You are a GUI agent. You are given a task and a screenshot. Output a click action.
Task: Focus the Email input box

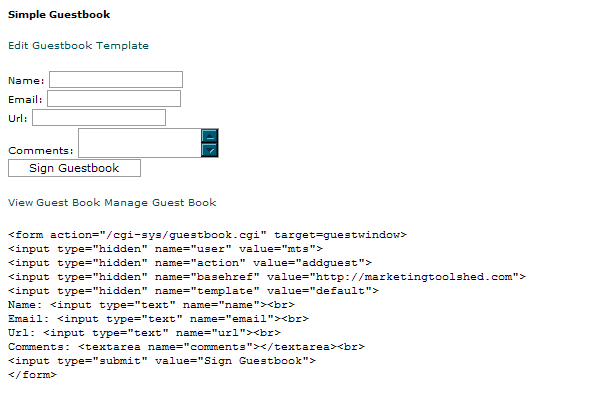pyautogui.click(x=114, y=99)
